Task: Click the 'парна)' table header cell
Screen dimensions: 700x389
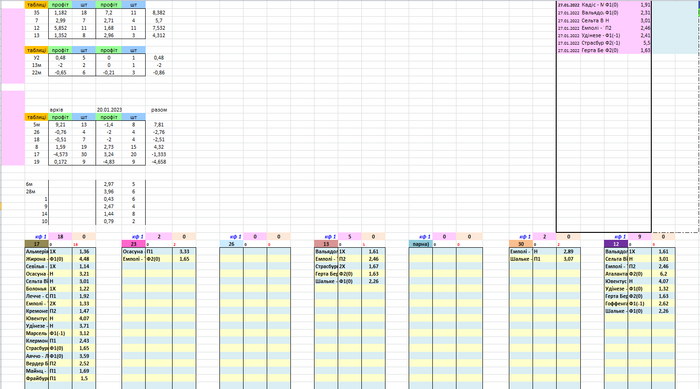Action: [421, 244]
